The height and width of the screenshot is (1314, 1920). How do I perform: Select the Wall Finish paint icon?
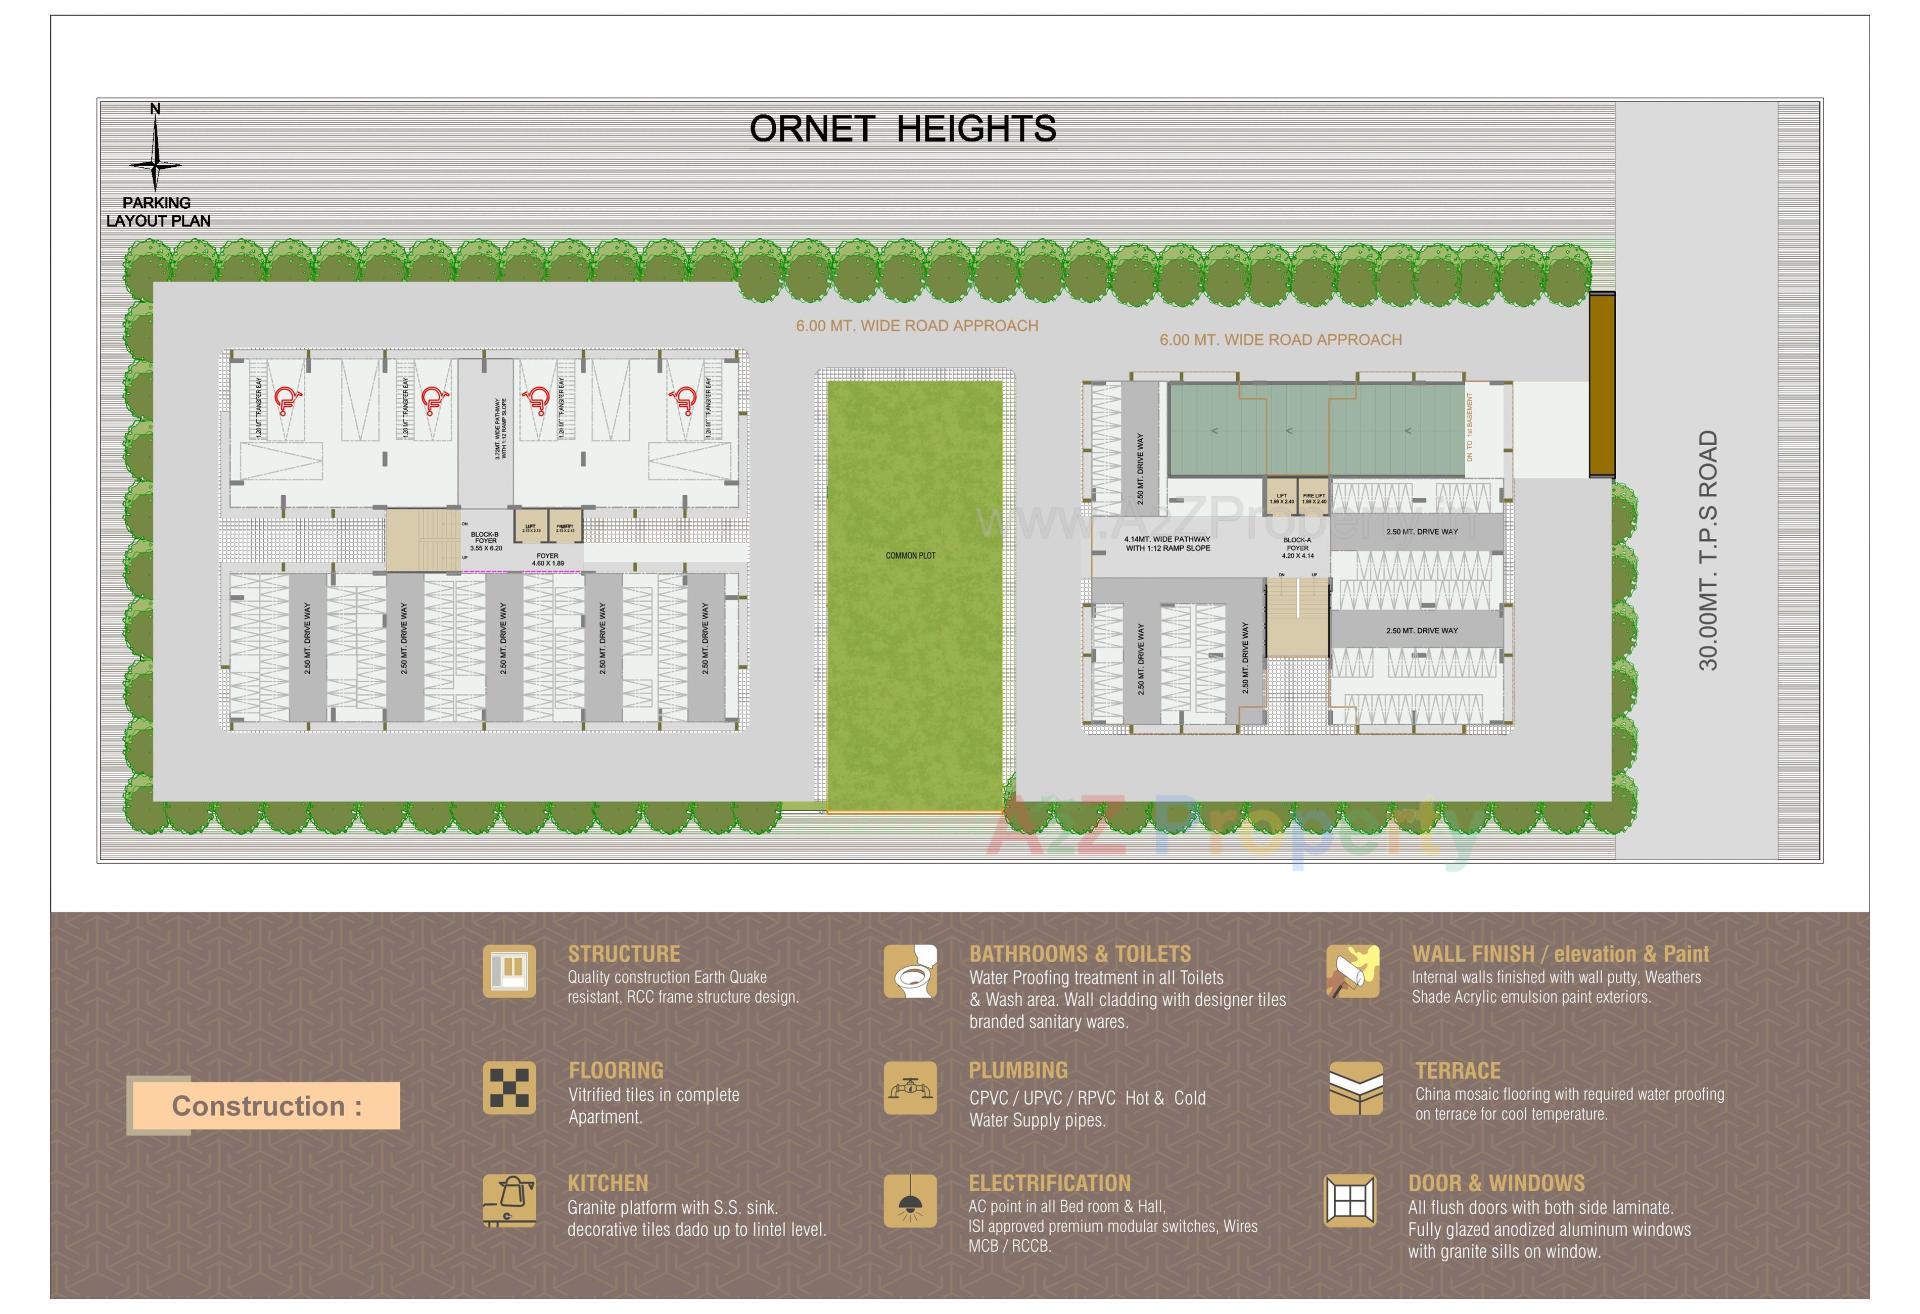tap(1351, 972)
